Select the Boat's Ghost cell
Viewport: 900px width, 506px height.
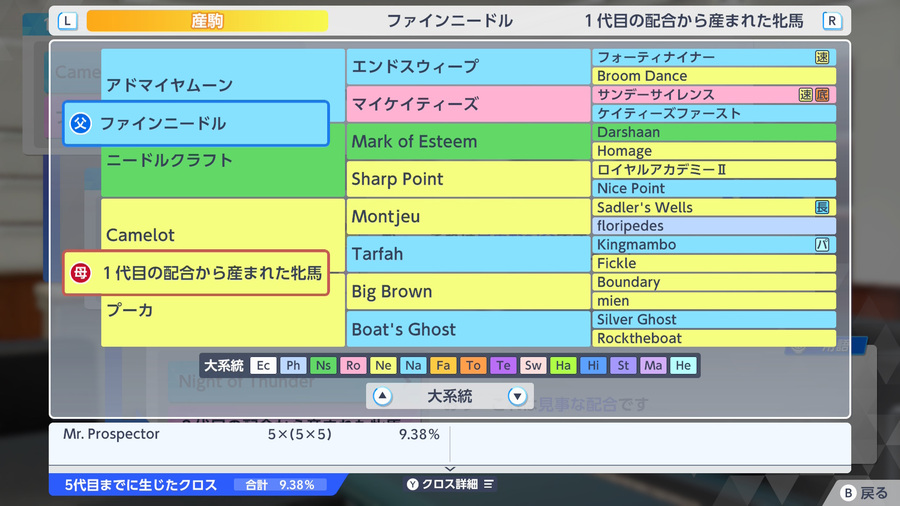tap(468, 329)
